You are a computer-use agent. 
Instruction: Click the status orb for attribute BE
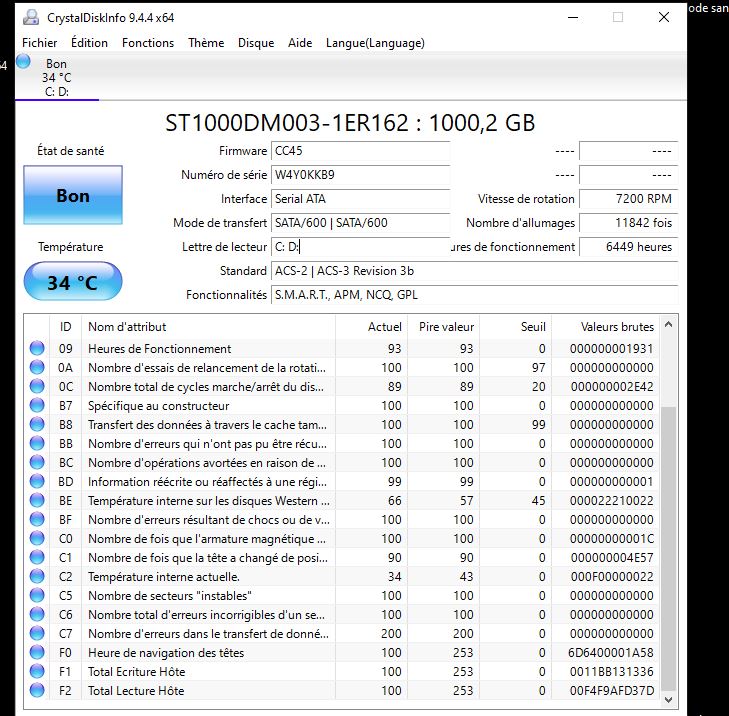37,500
